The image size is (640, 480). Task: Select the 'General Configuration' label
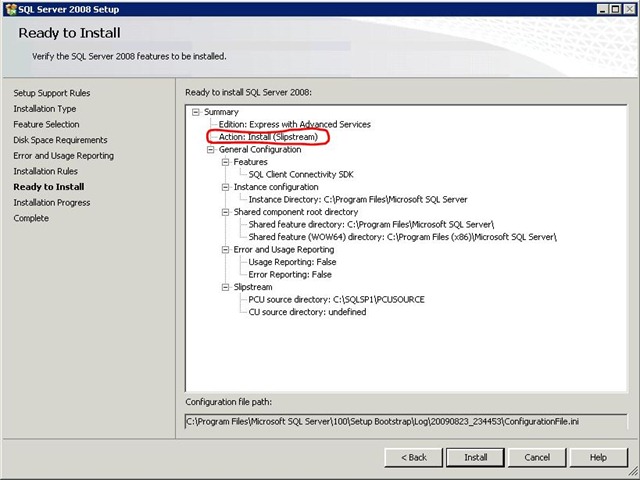260,149
